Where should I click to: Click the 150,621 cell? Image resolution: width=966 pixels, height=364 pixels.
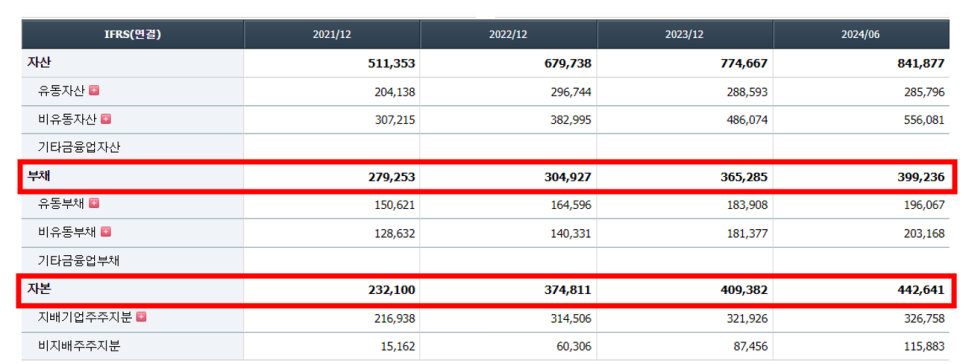(395, 205)
